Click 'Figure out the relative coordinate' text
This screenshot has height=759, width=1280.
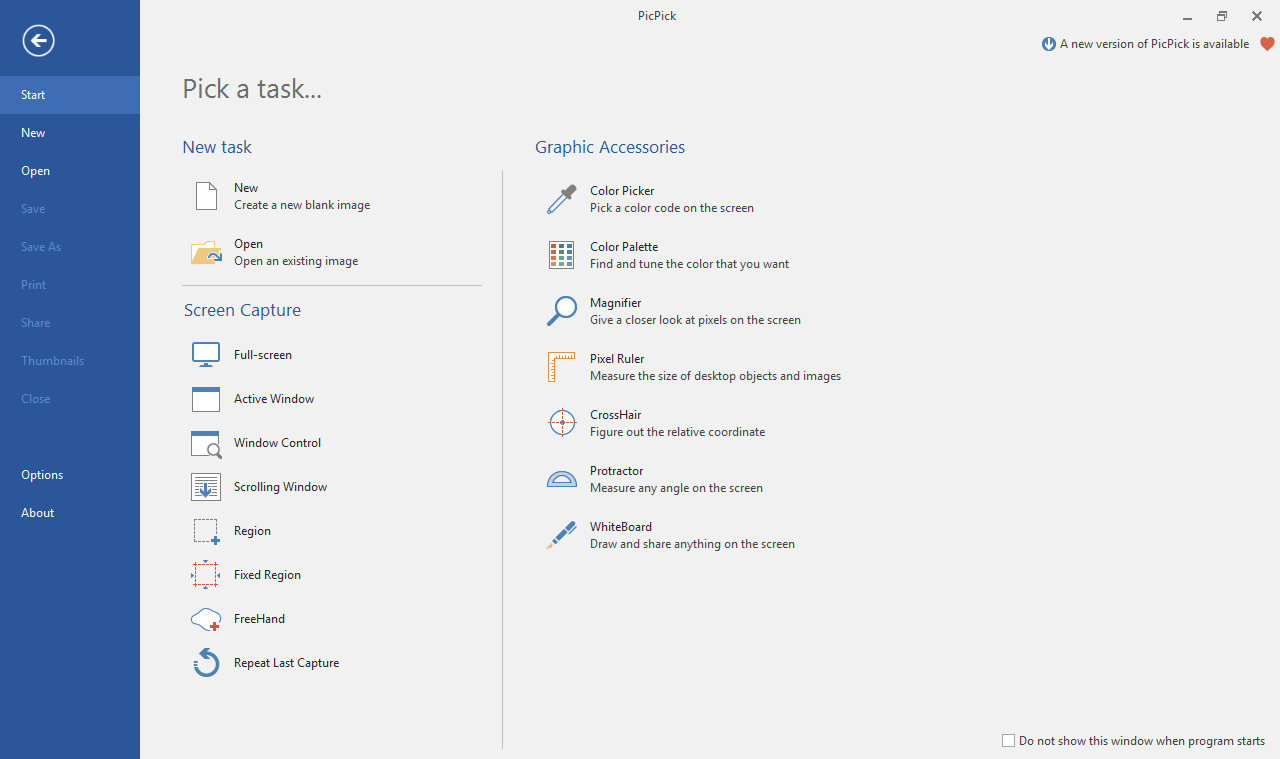tap(678, 432)
